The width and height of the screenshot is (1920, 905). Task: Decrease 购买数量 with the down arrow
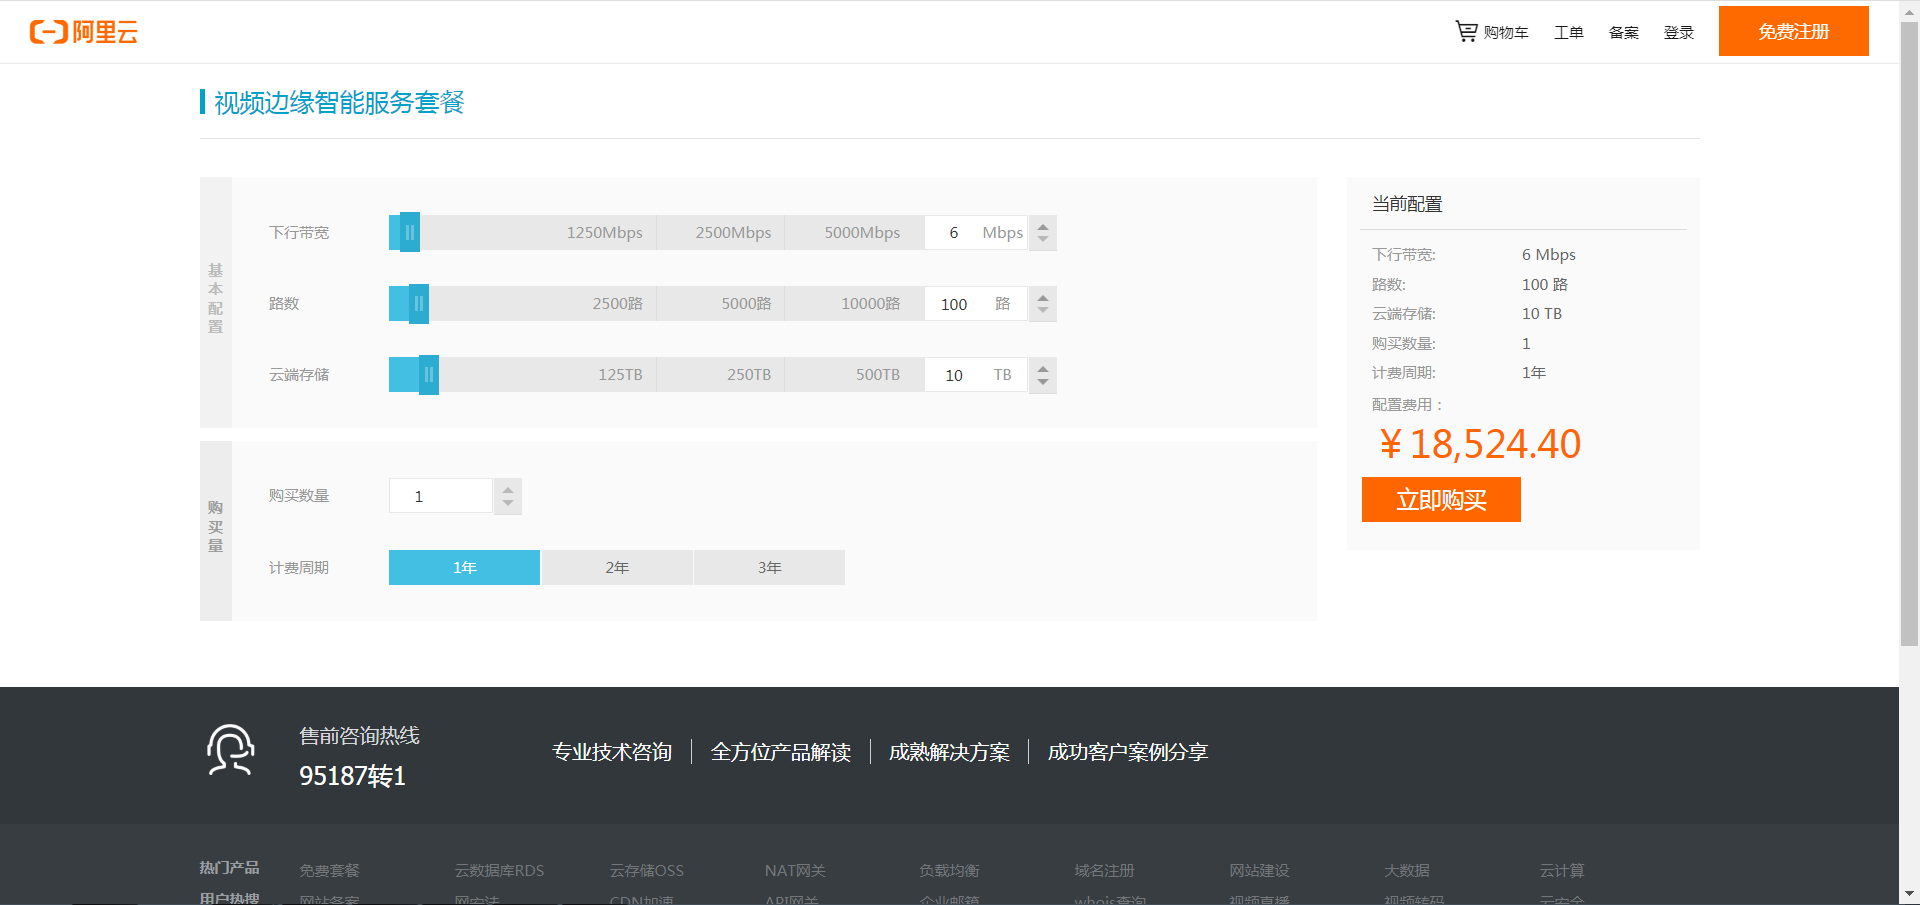pos(508,504)
